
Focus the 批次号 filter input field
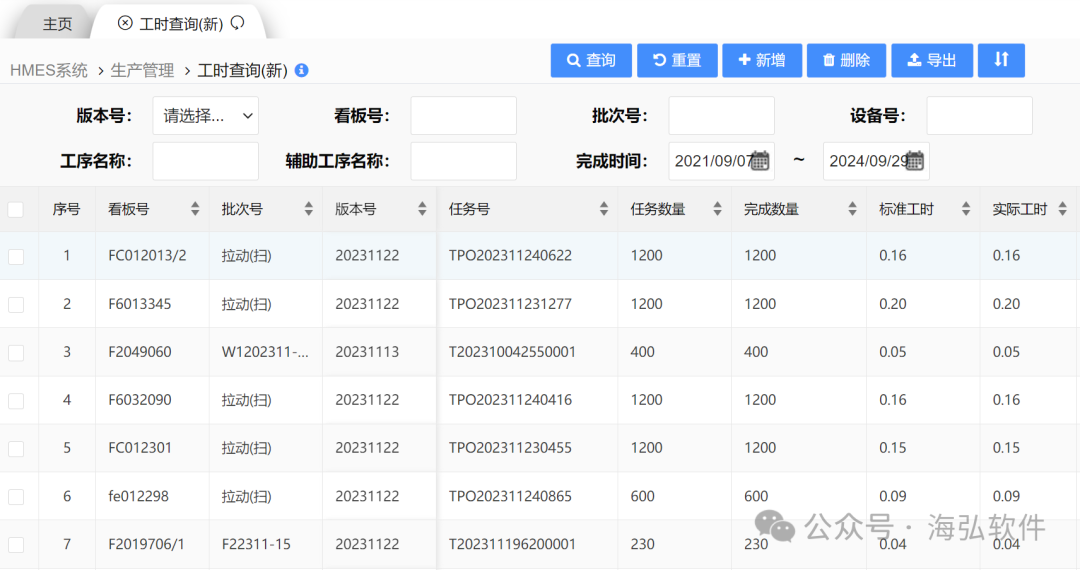tap(721, 116)
